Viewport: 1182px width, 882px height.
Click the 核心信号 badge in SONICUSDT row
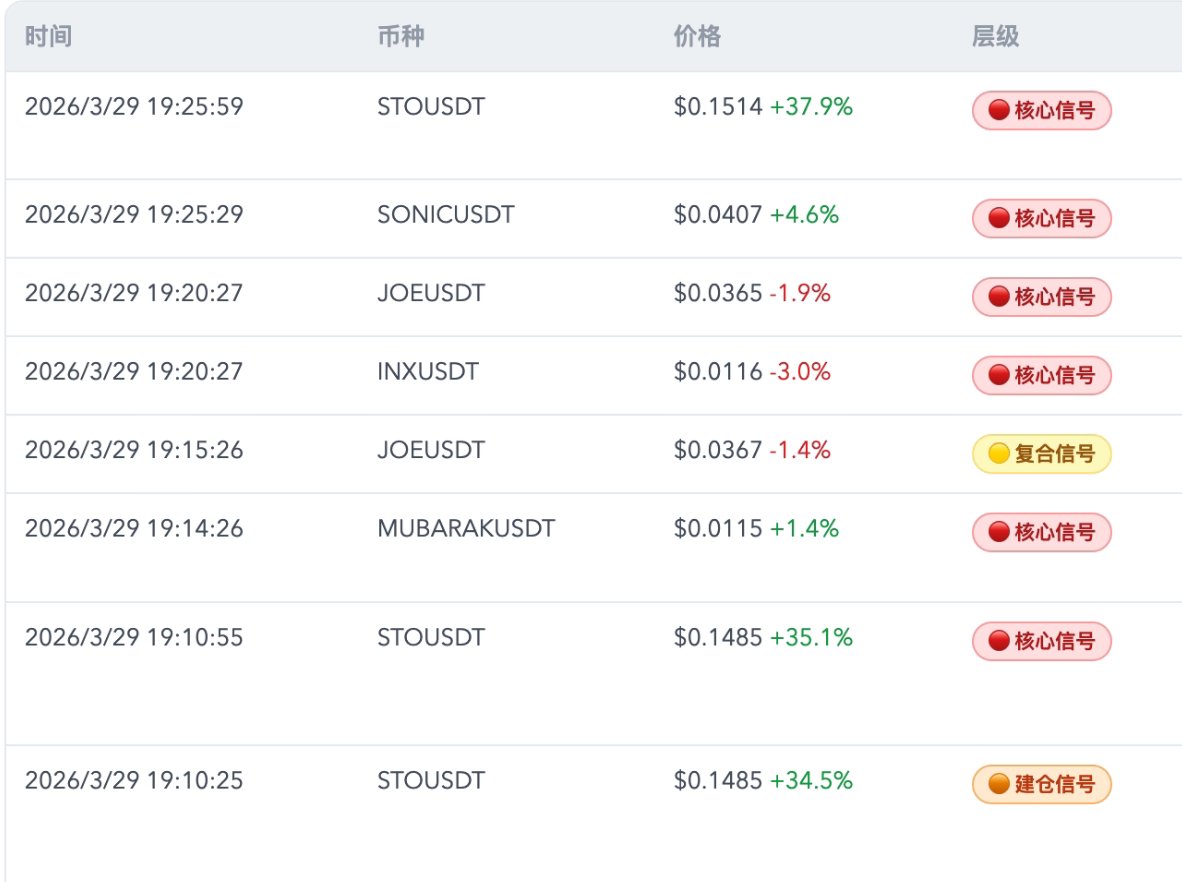pos(1042,219)
